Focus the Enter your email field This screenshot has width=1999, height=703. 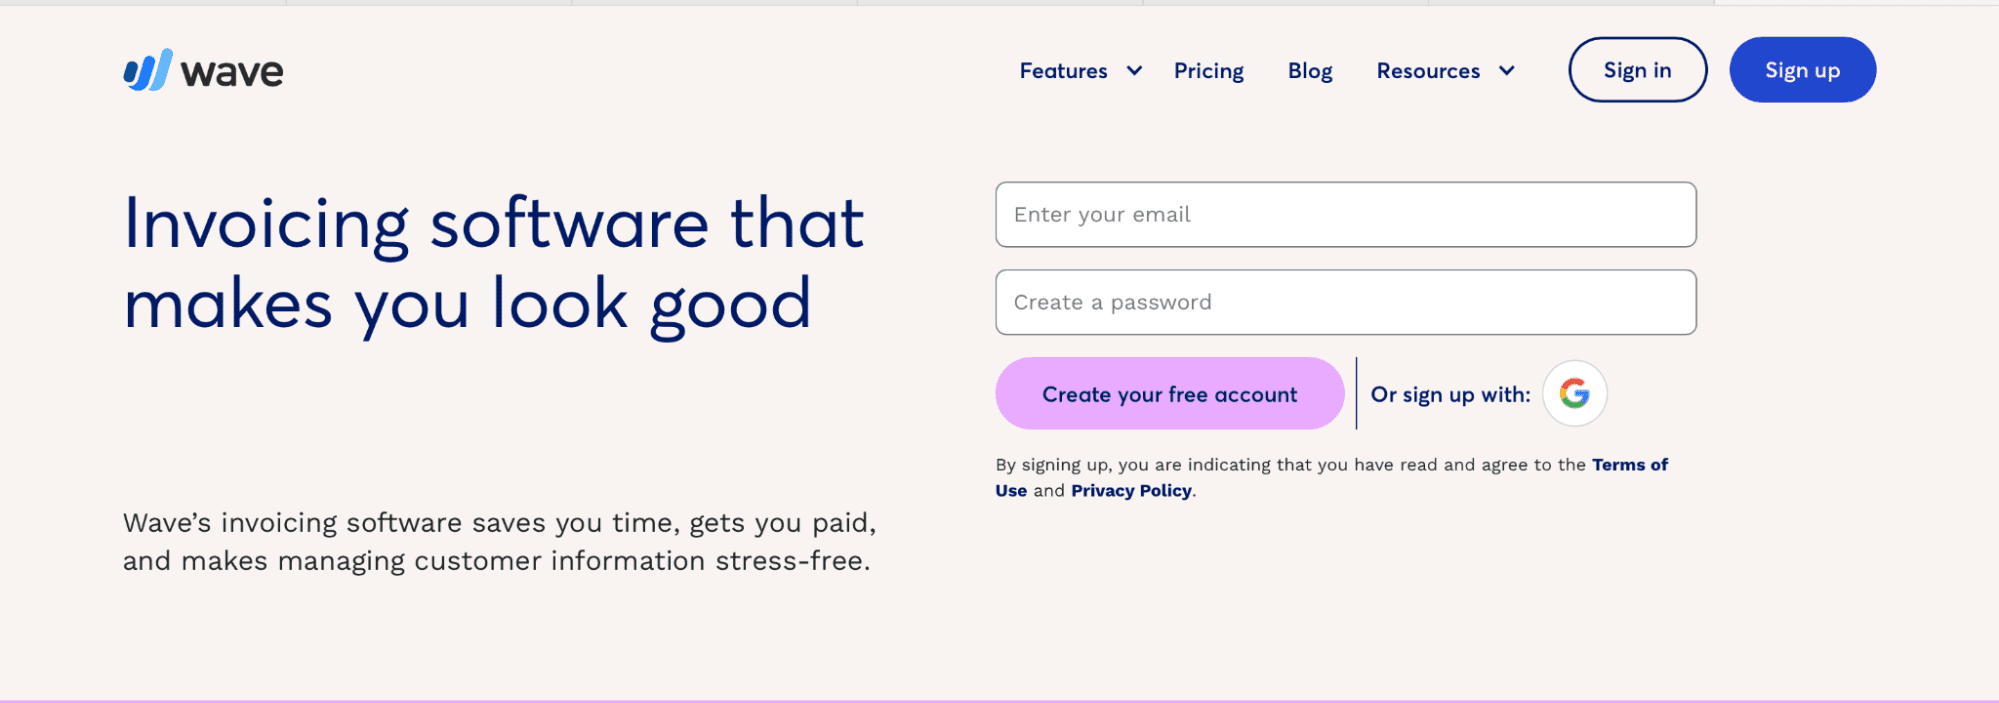(x=1345, y=214)
